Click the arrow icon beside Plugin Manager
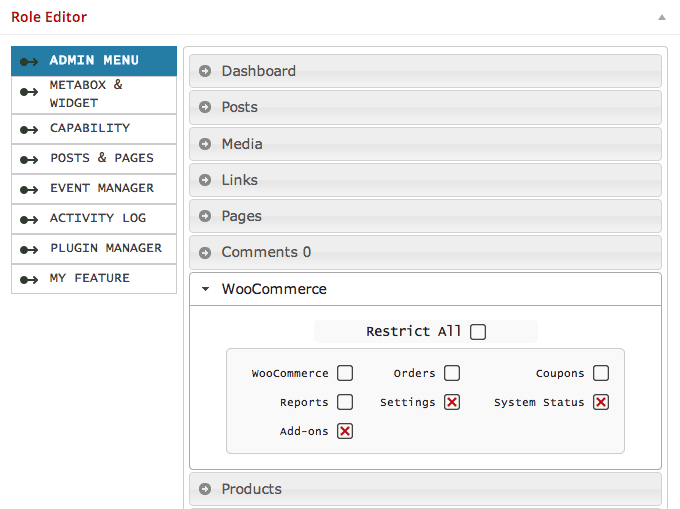The width and height of the screenshot is (680, 509). [29, 250]
